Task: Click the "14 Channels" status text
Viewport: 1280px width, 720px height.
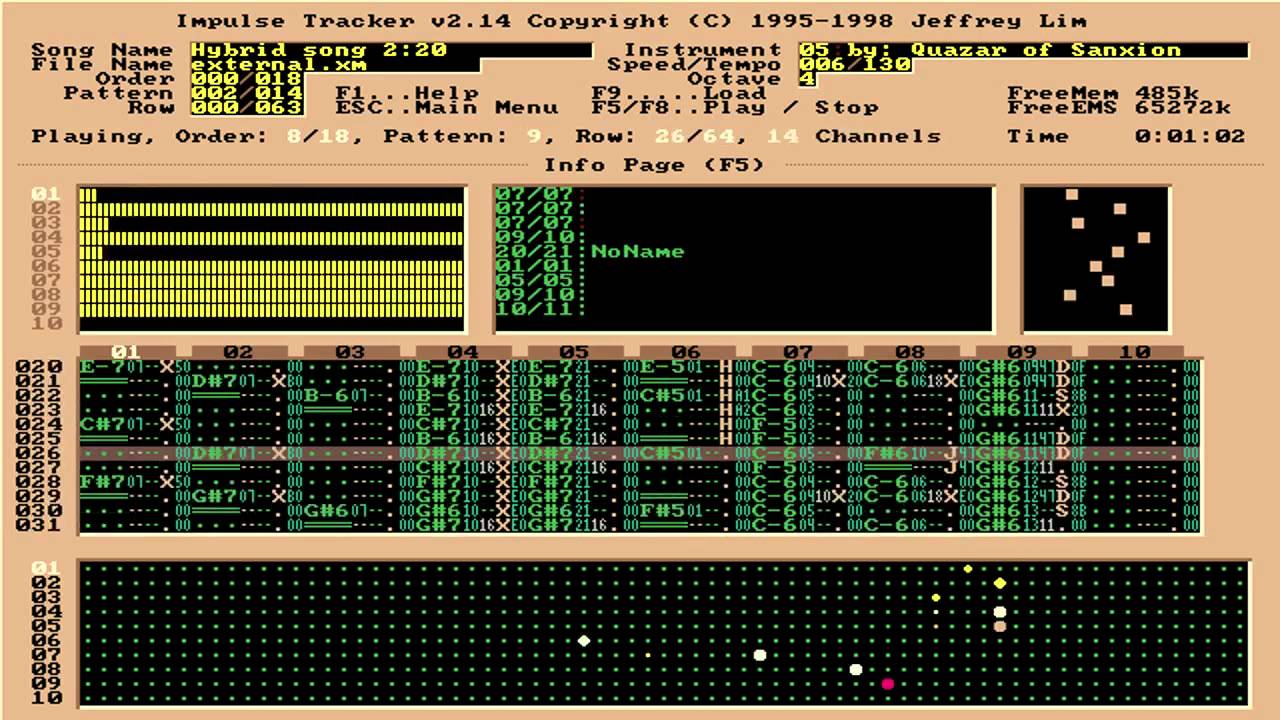Action: [854, 136]
